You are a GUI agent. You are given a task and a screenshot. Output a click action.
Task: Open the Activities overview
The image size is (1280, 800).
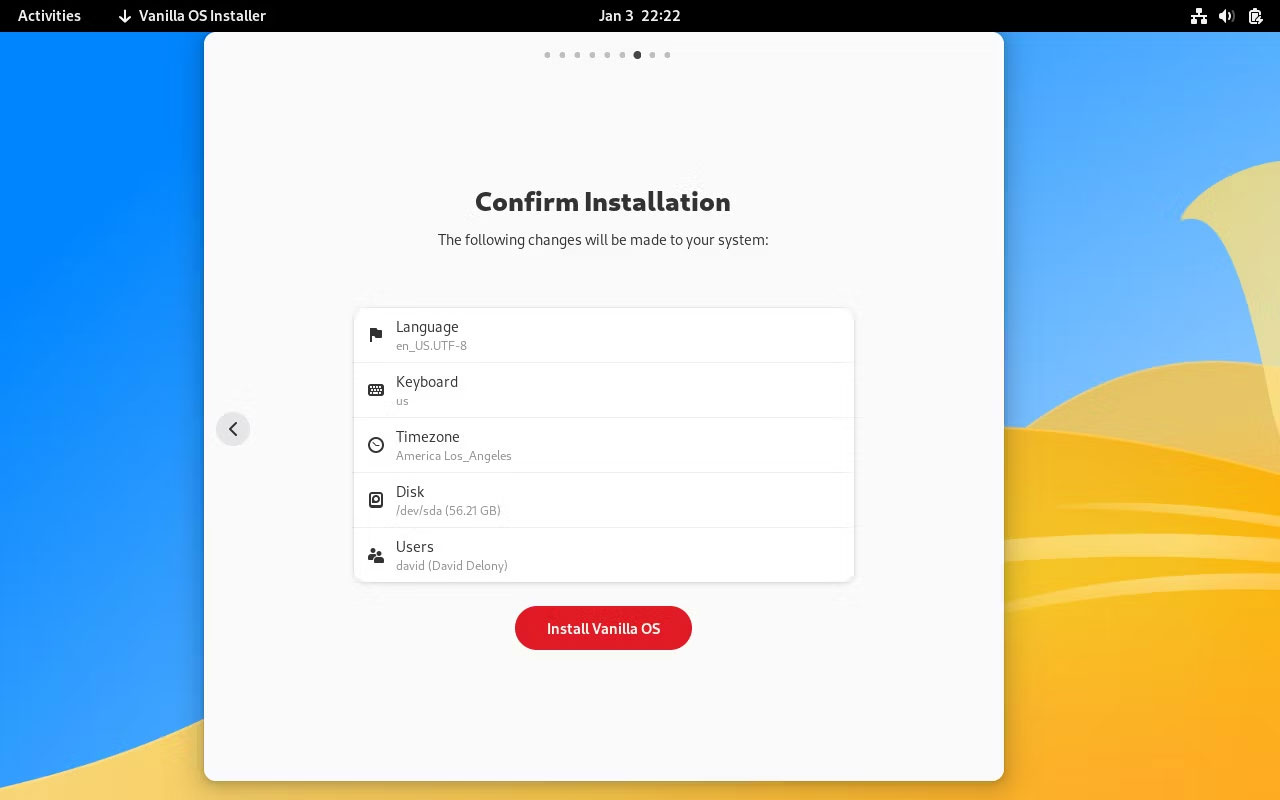click(49, 16)
